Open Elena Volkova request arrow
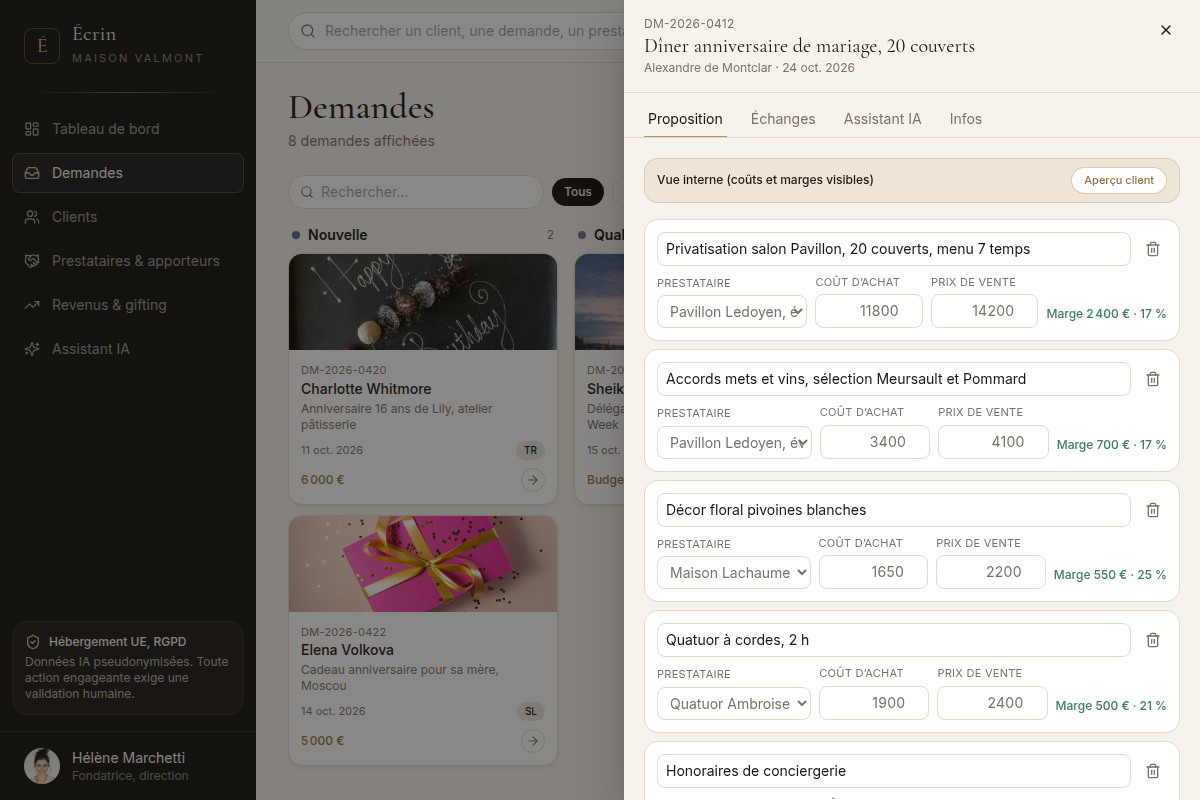This screenshot has height=800, width=1200. 533,741
